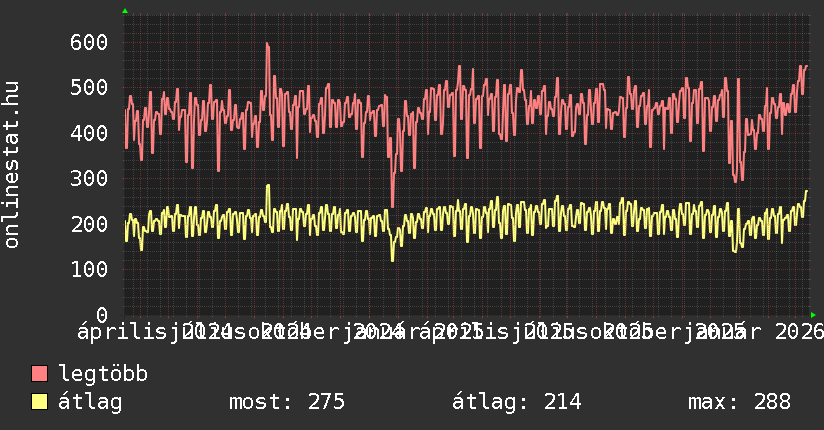
Task: Click the deepest yellow line dip near 120
Action: tap(392, 260)
